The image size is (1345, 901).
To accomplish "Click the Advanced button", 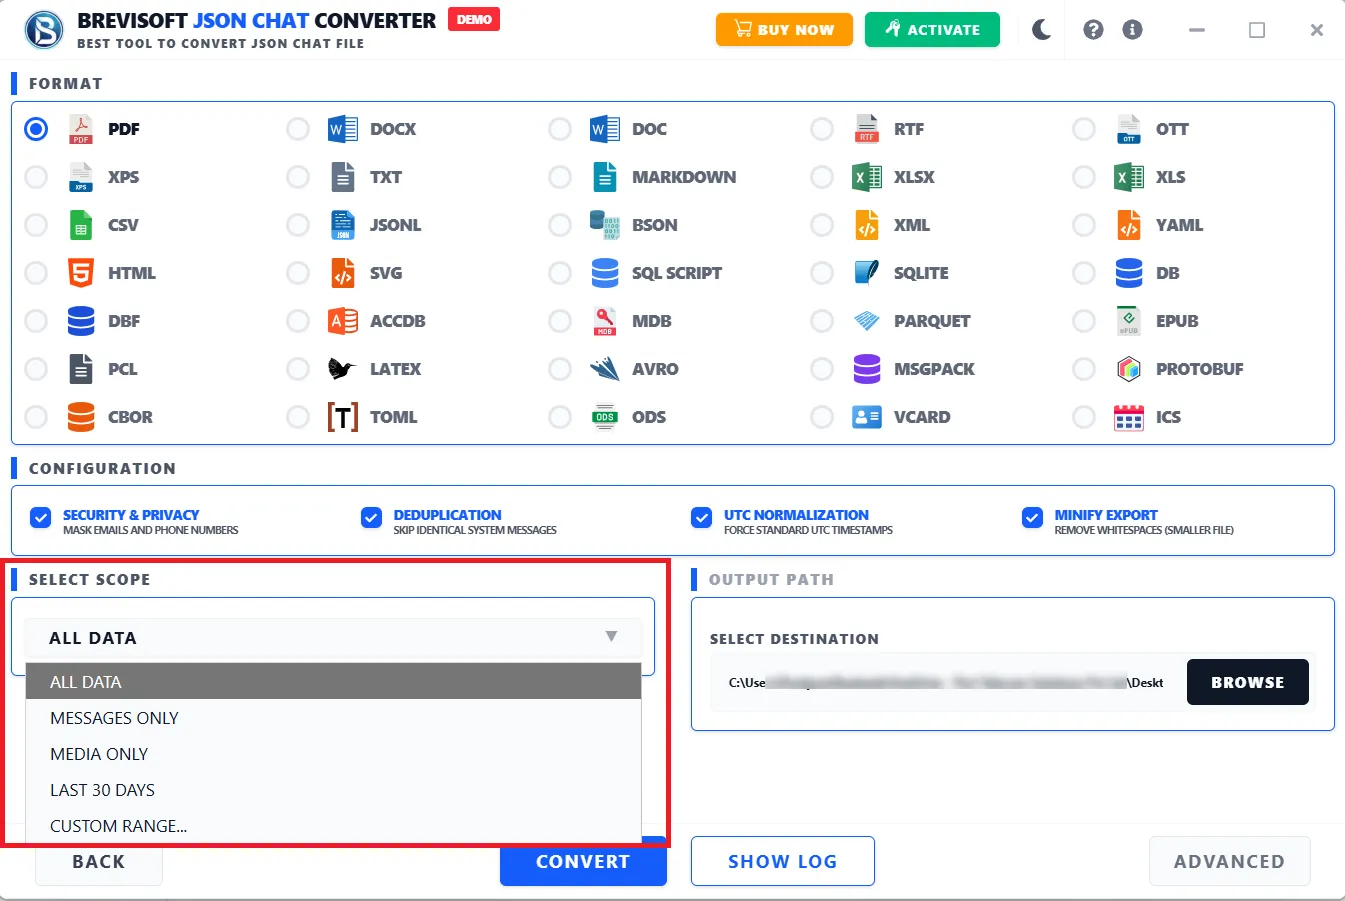I will [1229, 861].
